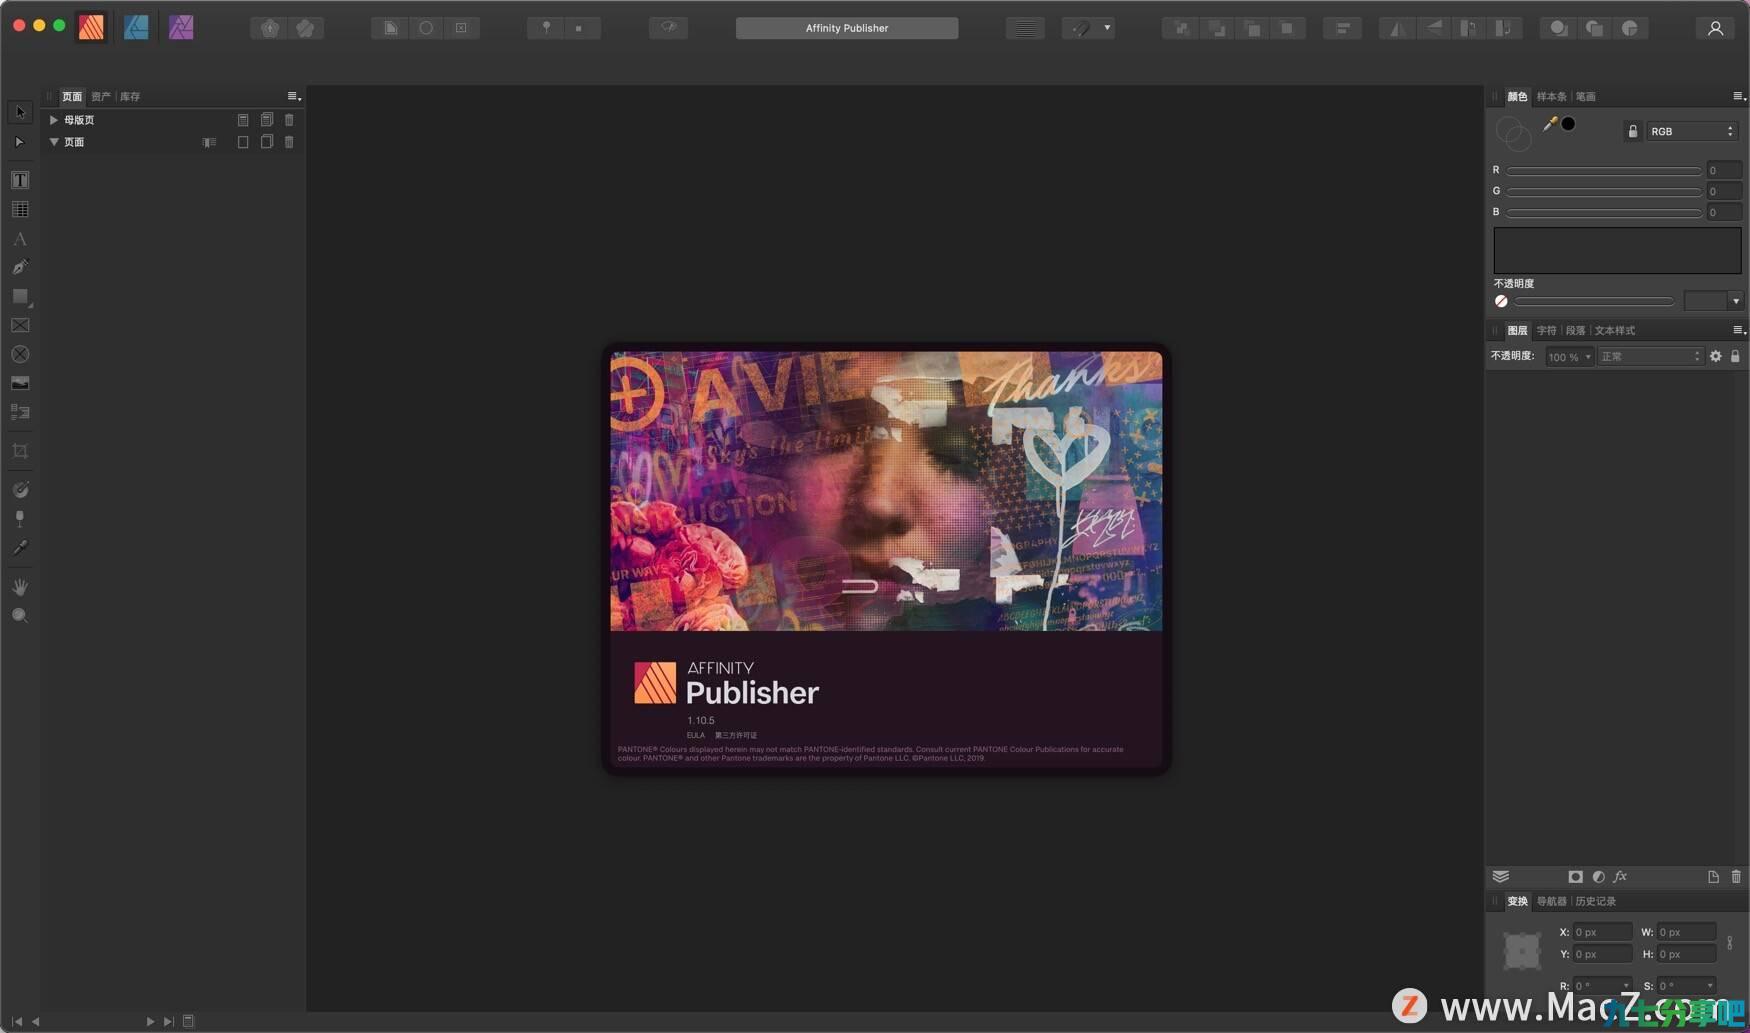Image resolution: width=1750 pixels, height=1033 pixels.
Task: Click the layer settings gear
Action: click(x=1715, y=356)
